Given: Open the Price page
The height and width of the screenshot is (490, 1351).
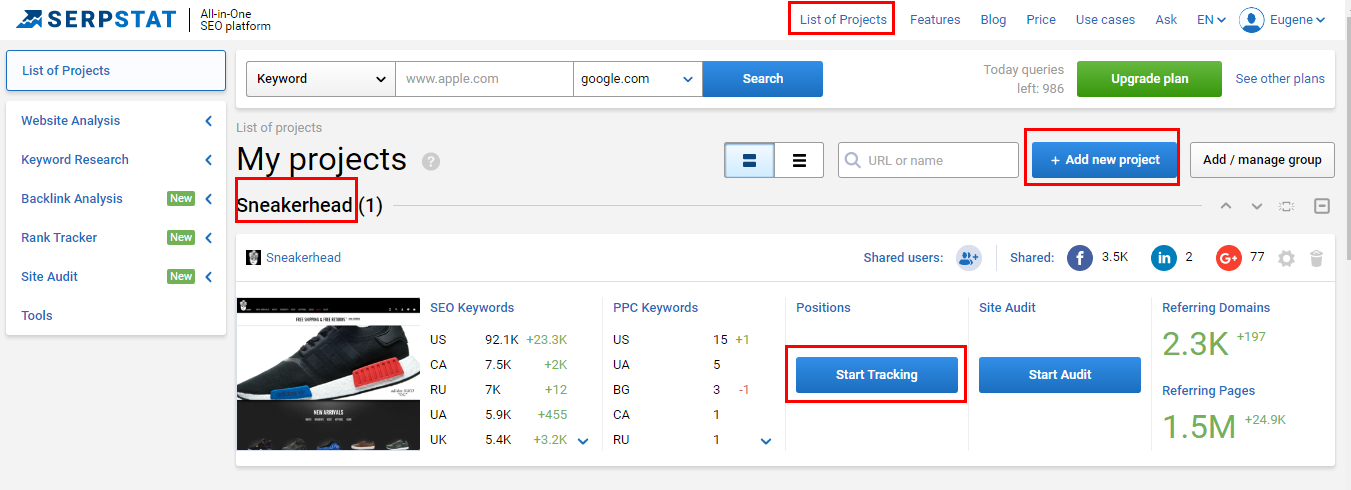Looking at the screenshot, I should point(1041,20).
